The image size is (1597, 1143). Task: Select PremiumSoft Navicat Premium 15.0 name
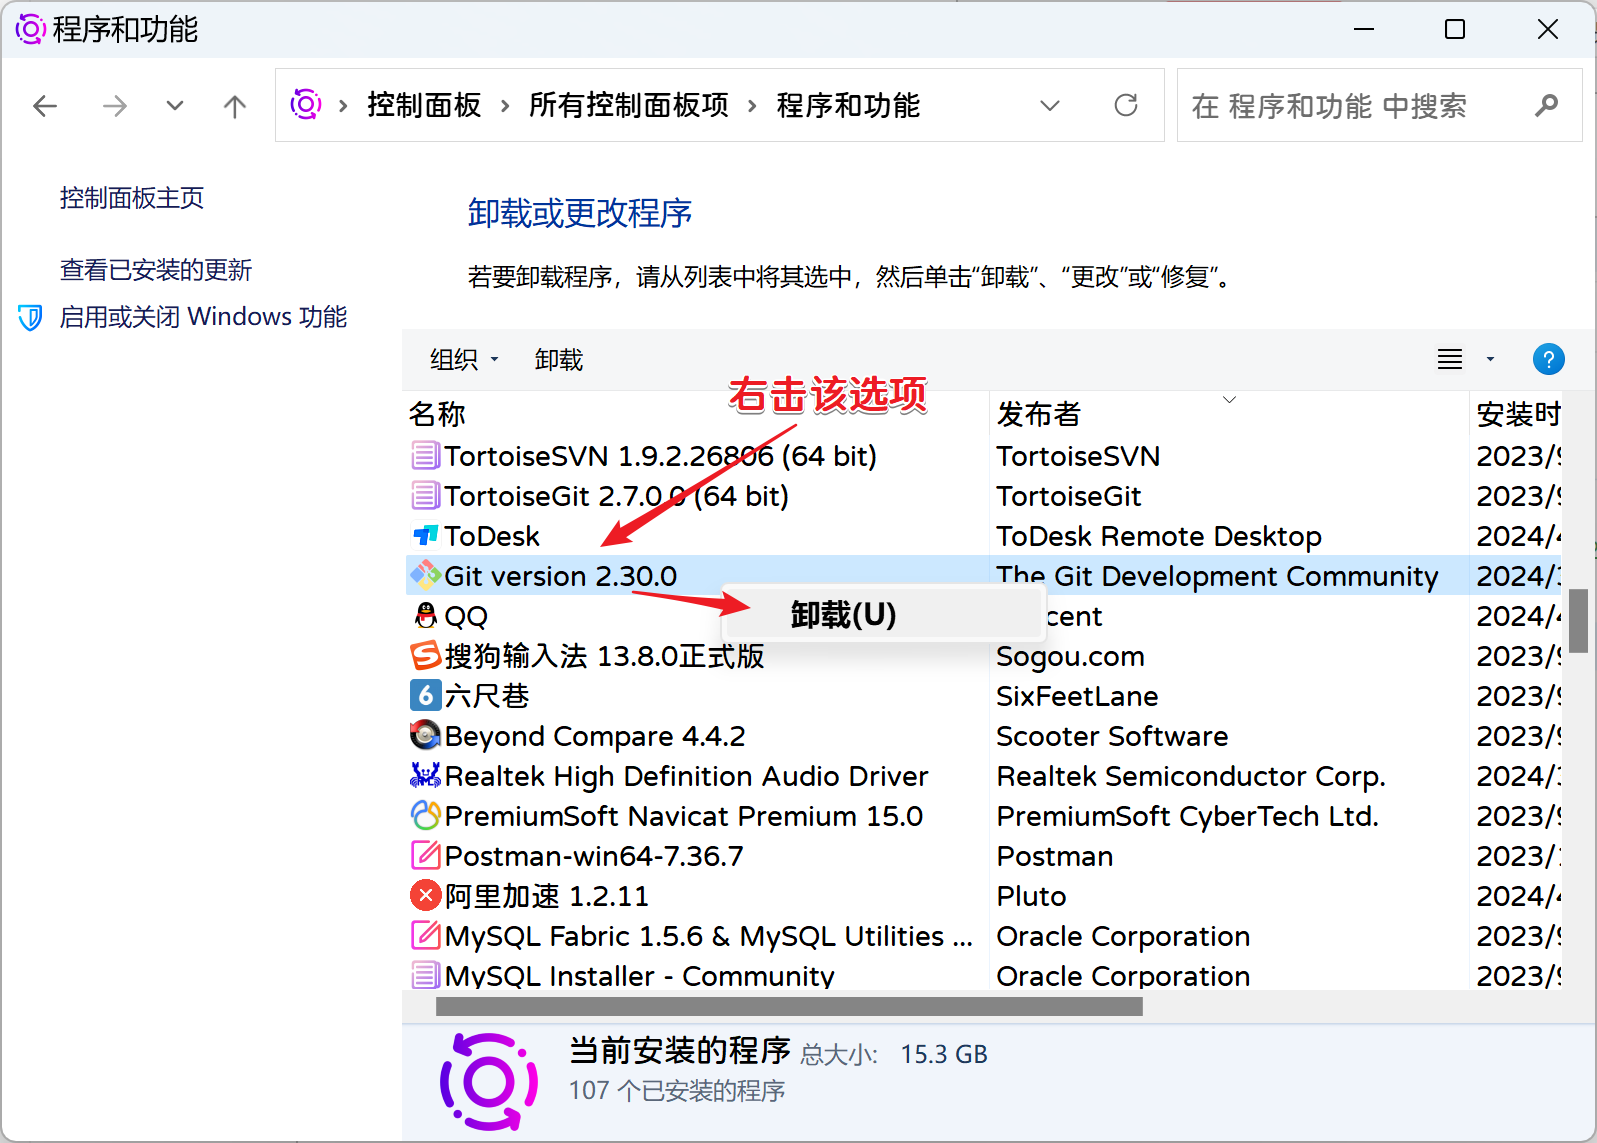pos(684,816)
